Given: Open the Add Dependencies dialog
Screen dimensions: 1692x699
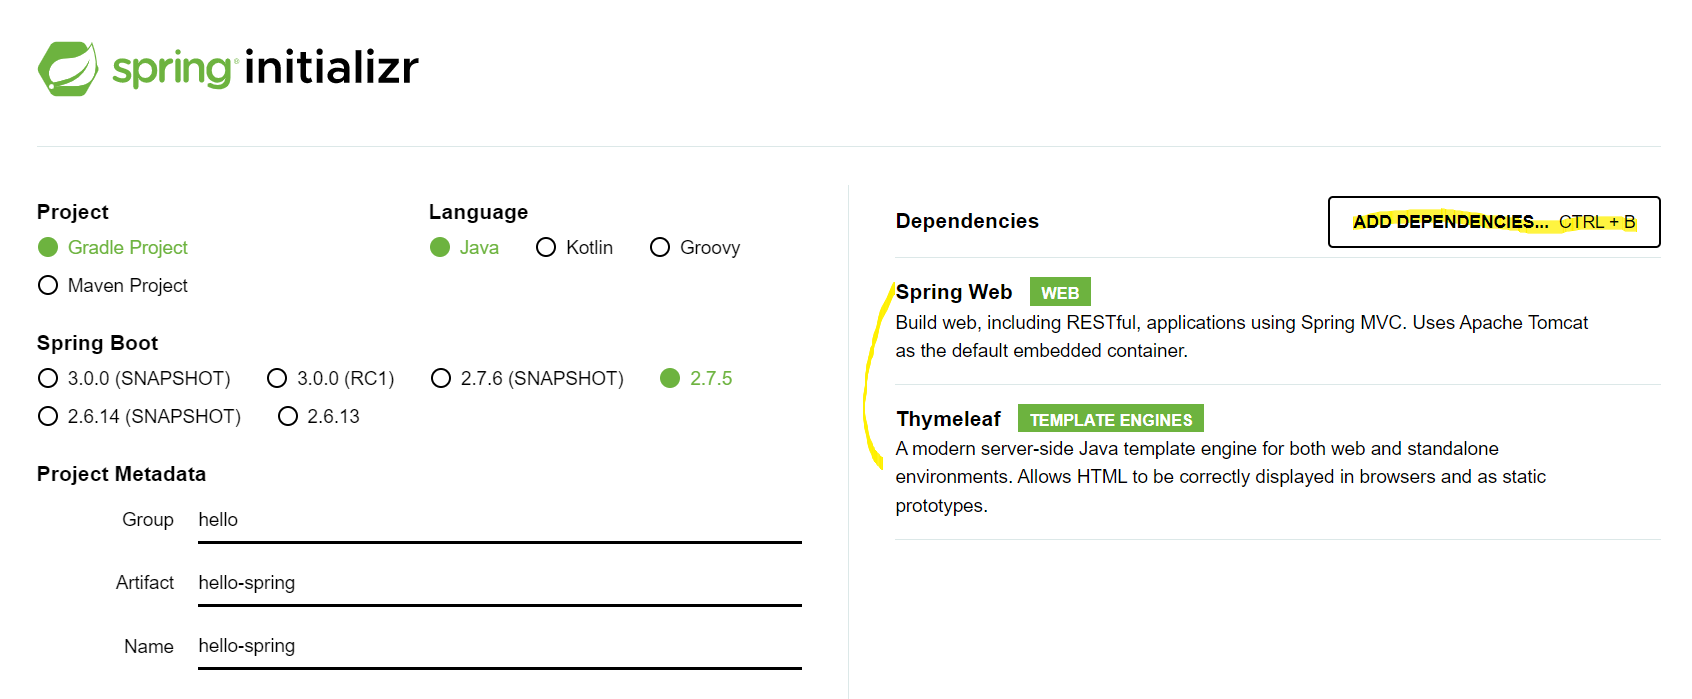Looking at the screenshot, I should (x=1494, y=222).
